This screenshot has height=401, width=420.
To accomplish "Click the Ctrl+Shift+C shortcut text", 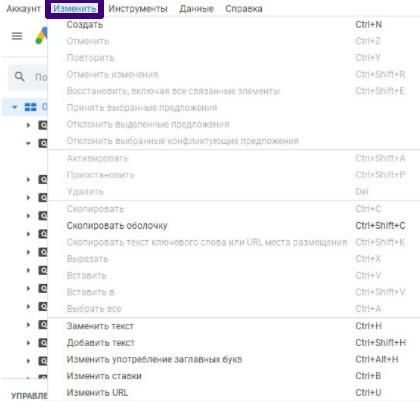I will click(380, 226).
